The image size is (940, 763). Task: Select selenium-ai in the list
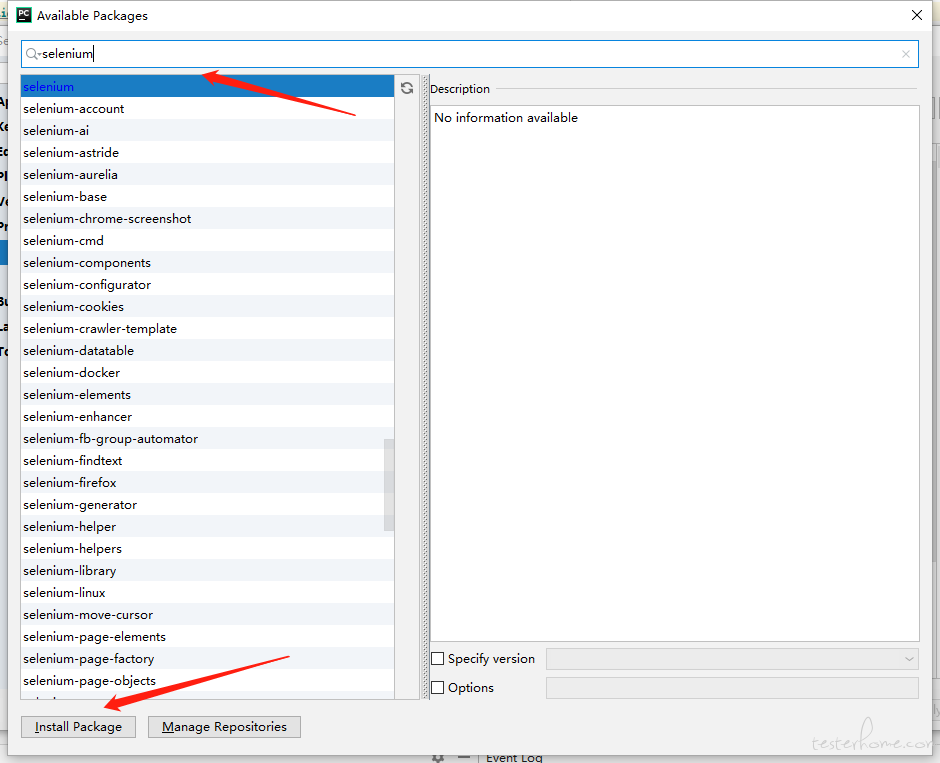pos(207,131)
